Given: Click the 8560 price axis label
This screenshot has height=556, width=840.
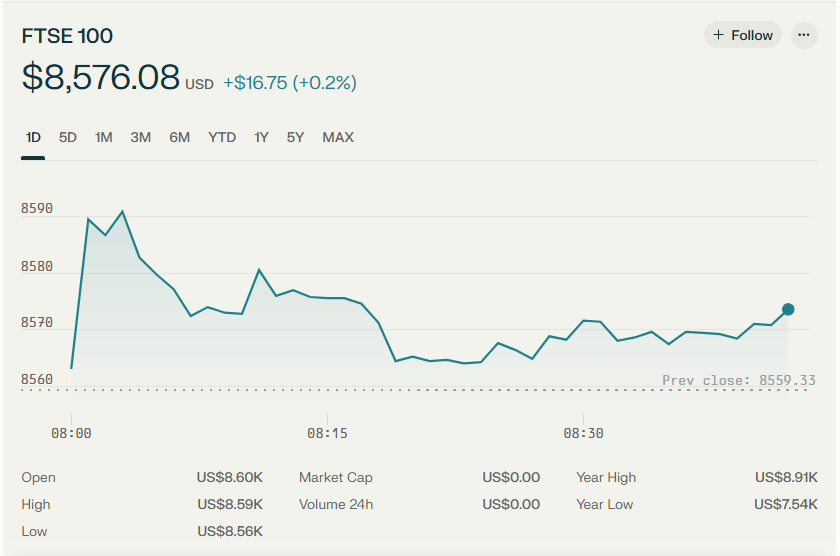Looking at the screenshot, I should coord(37,379).
